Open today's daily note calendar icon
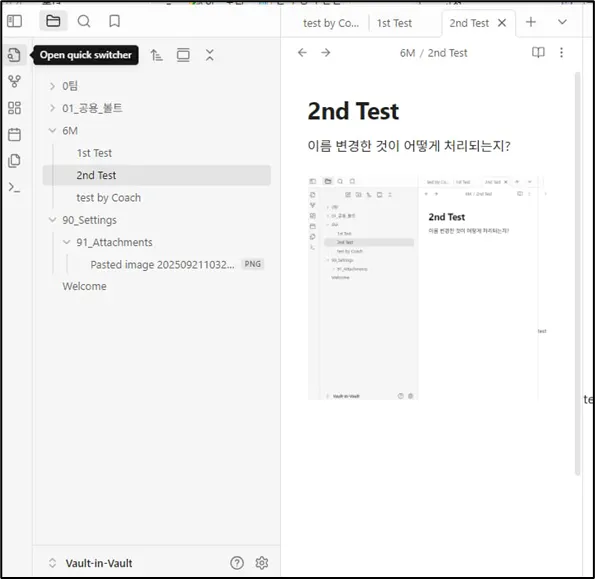This screenshot has width=595, height=579. tap(14, 134)
